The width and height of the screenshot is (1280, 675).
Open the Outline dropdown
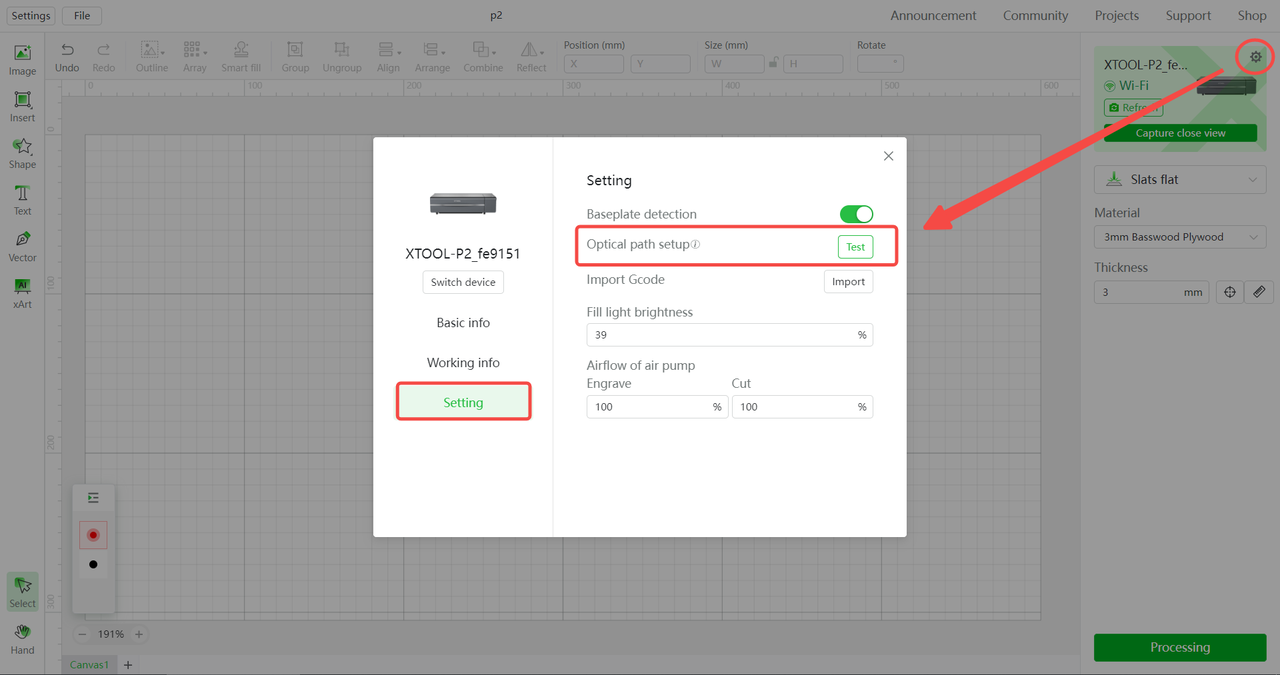click(x=152, y=57)
